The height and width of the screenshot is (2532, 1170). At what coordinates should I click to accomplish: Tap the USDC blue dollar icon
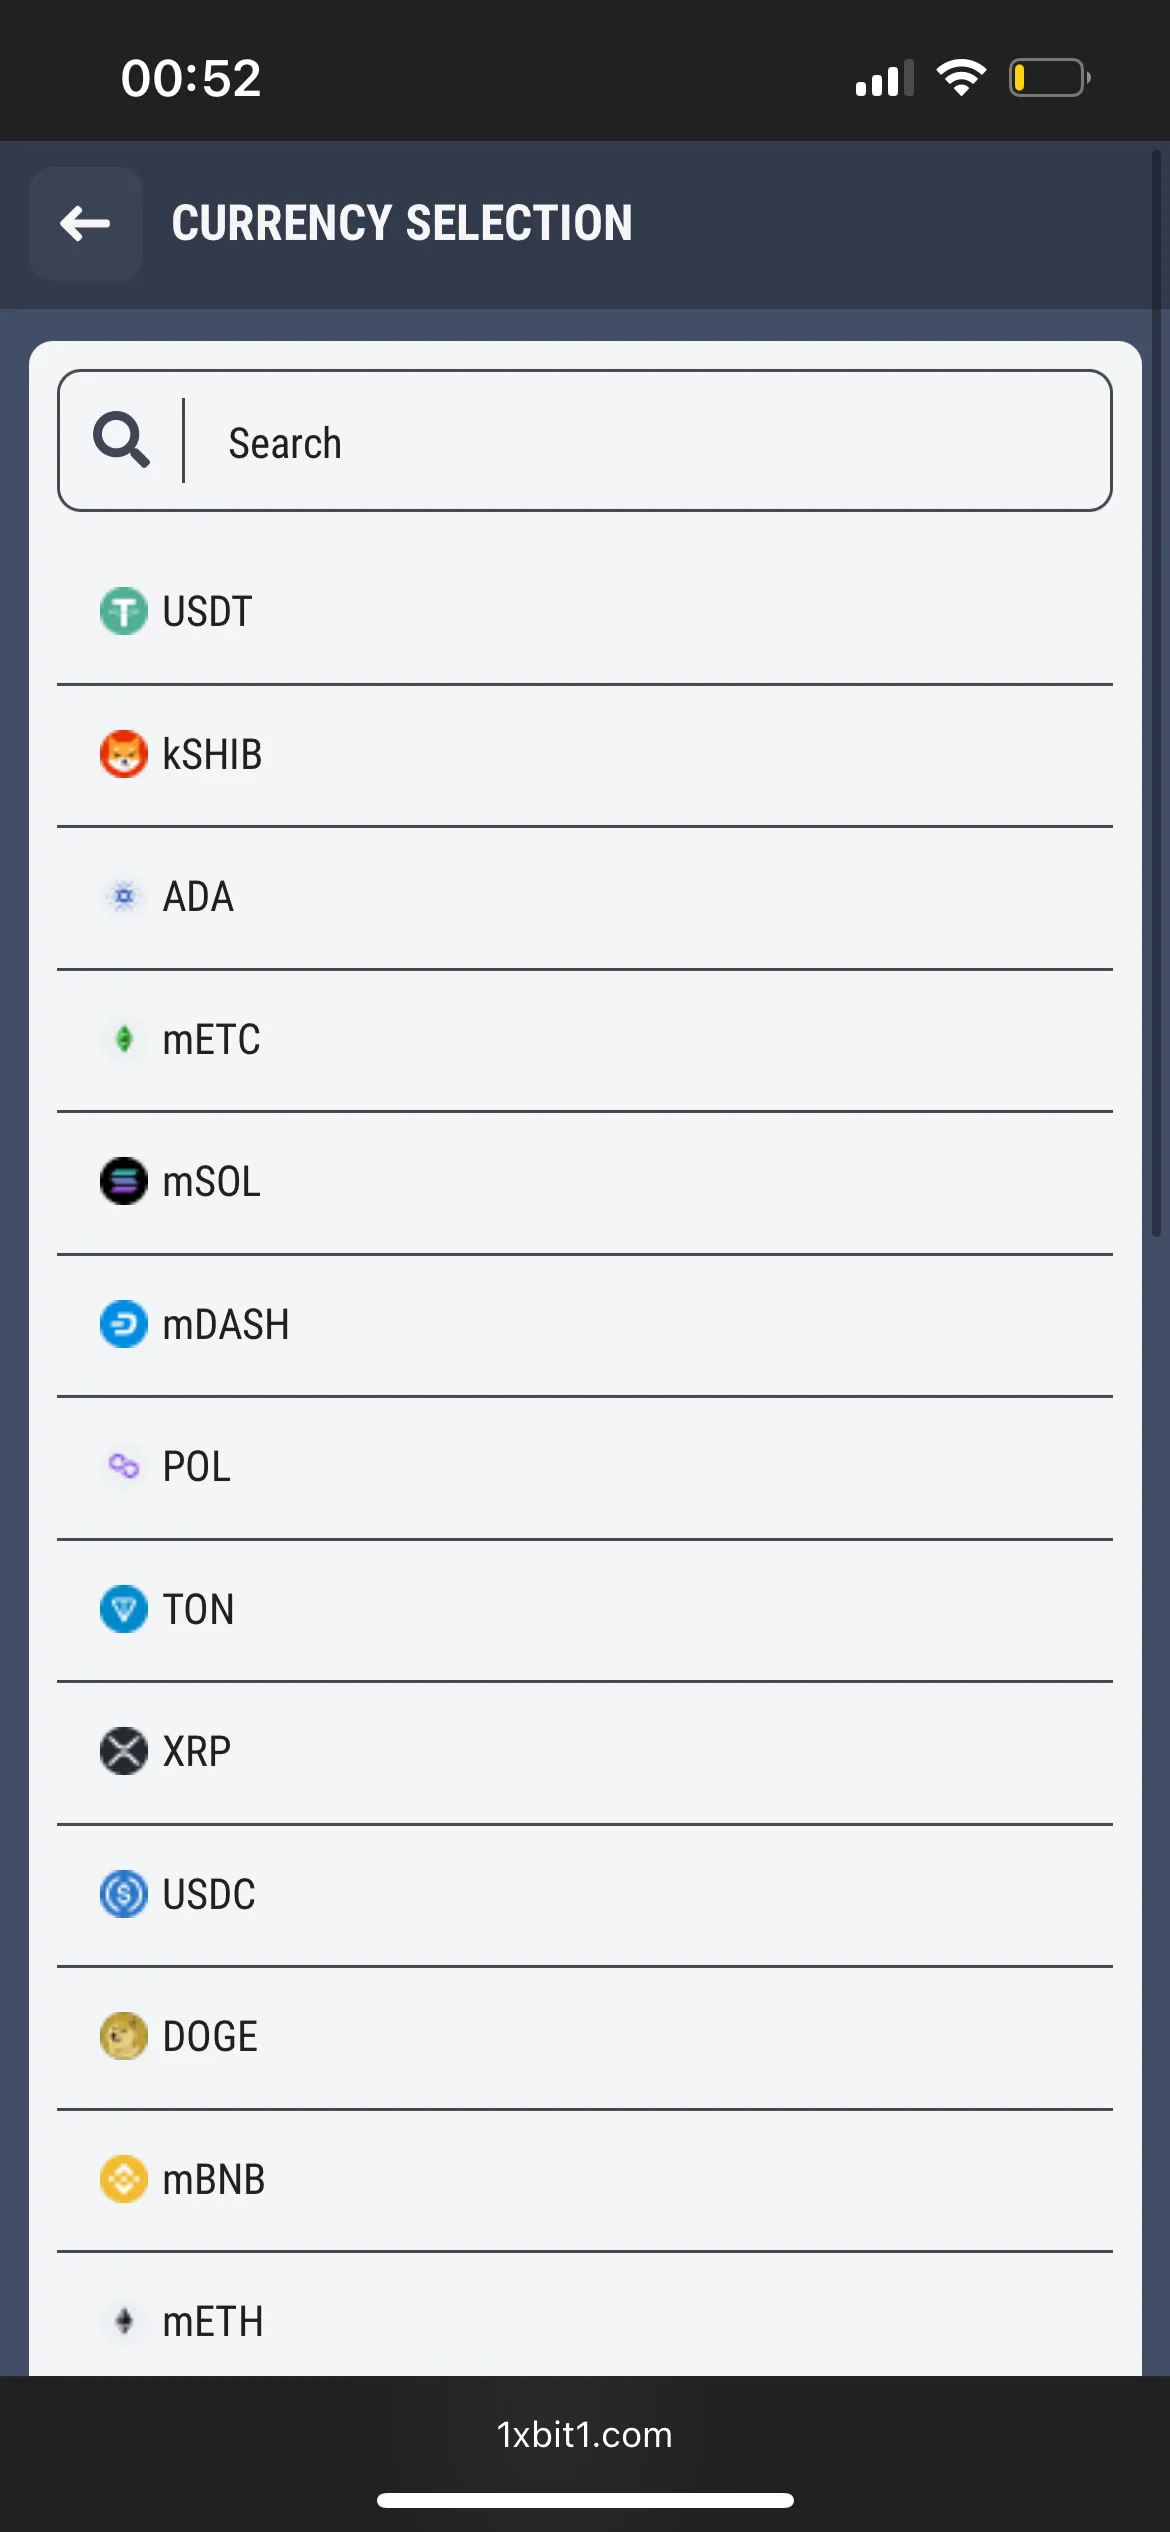coord(123,1894)
